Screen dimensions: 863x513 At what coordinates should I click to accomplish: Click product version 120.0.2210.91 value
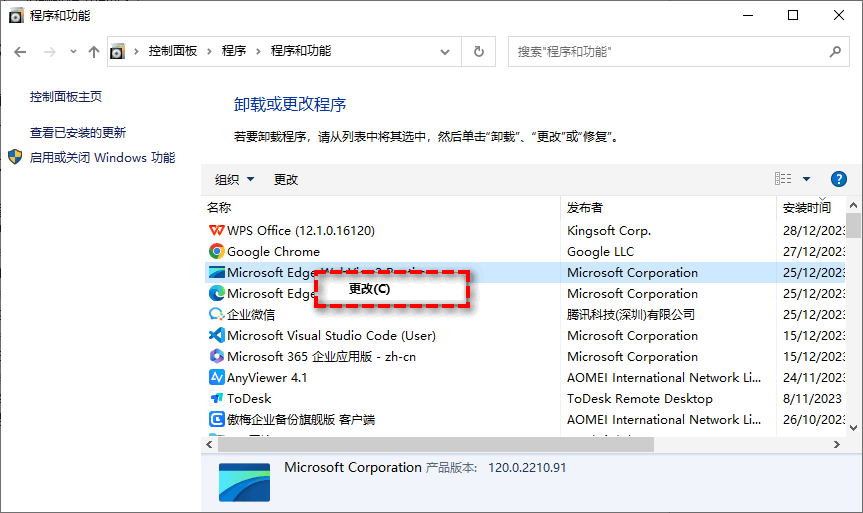click(x=527, y=468)
